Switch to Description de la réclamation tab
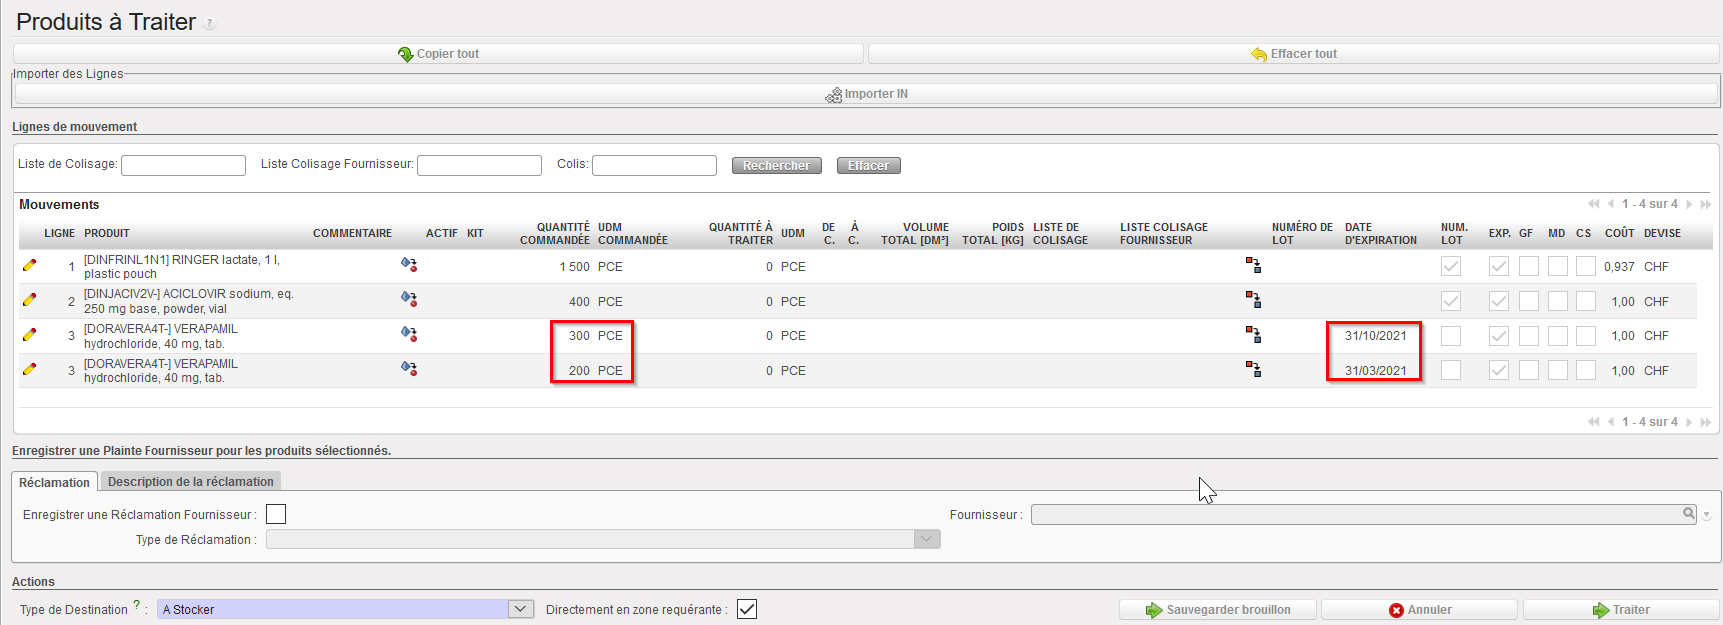This screenshot has height=625, width=1723. click(x=190, y=482)
